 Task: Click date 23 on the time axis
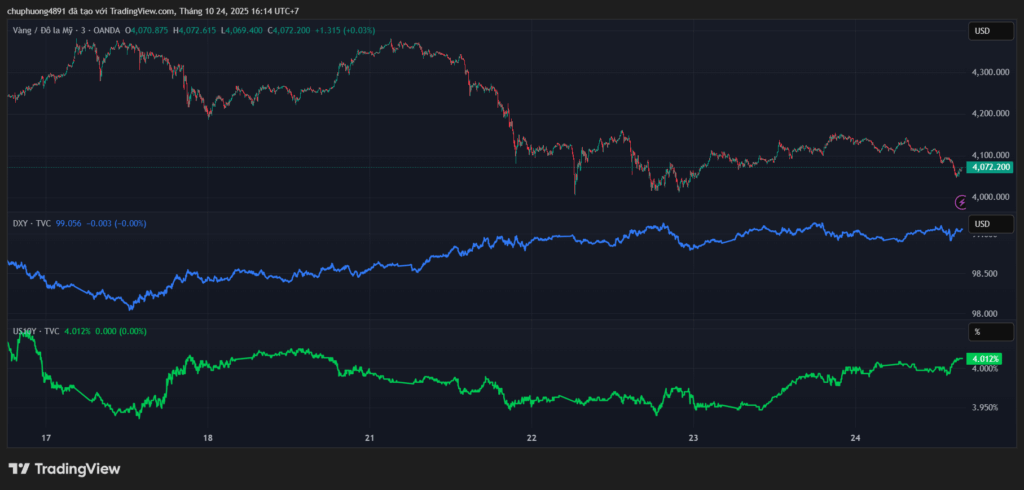coord(693,438)
